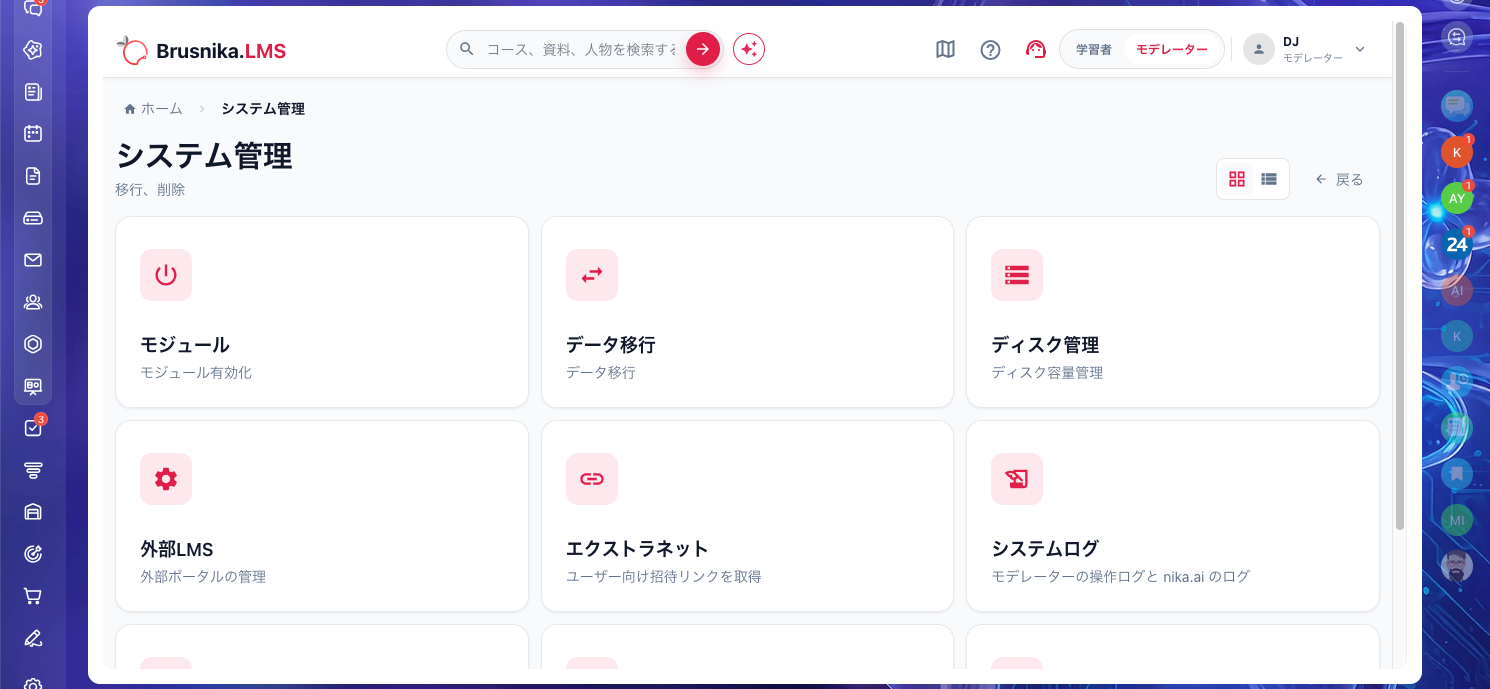Open bearded man photo avatar
The height and width of the screenshot is (689, 1490).
(x=1457, y=566)
